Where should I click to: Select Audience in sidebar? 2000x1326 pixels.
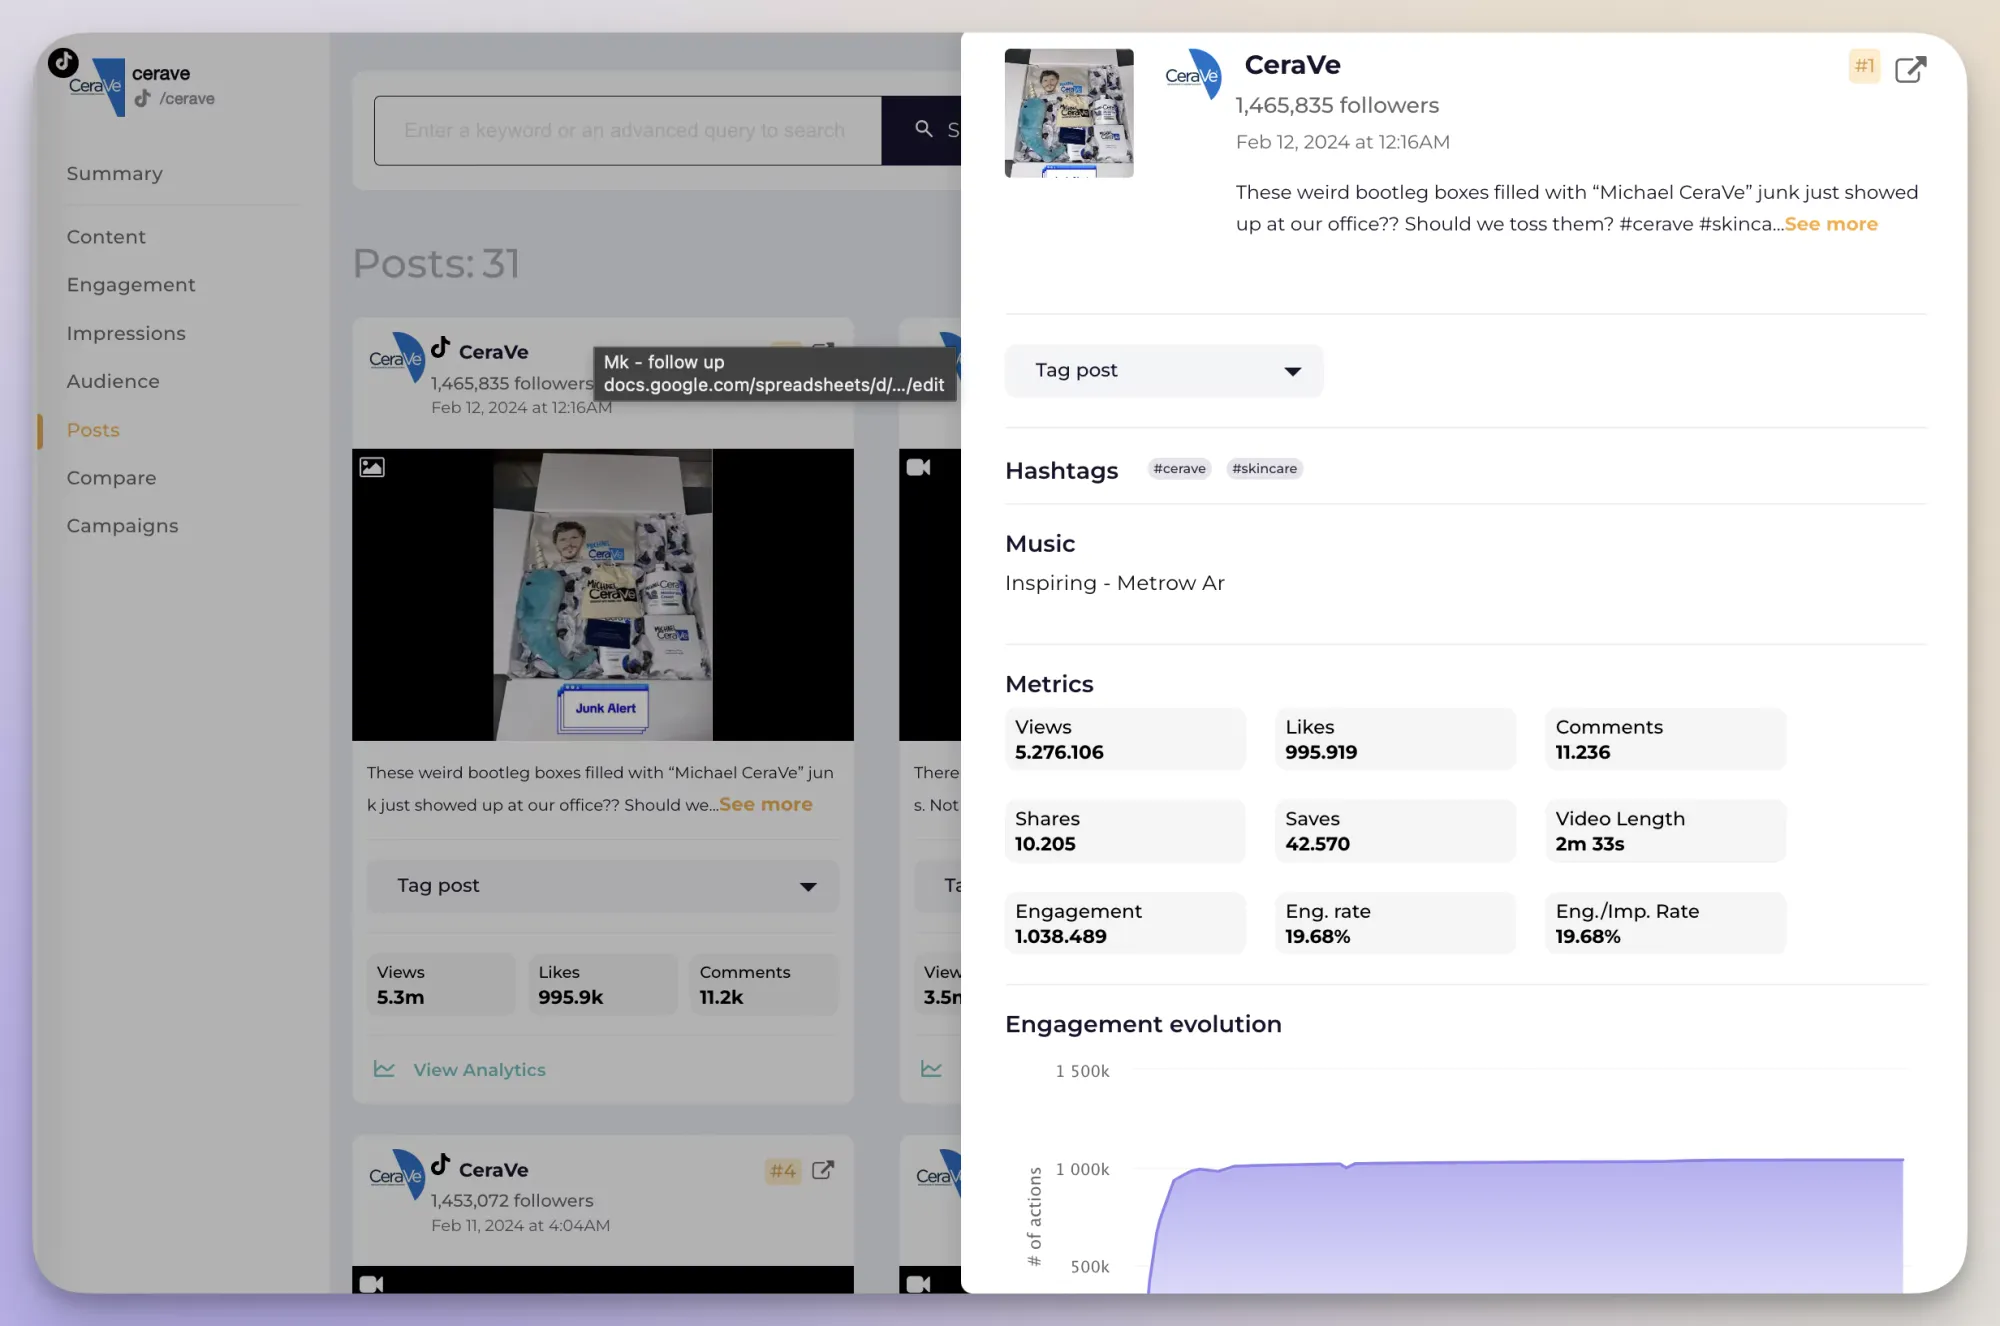tap(113, 381)
